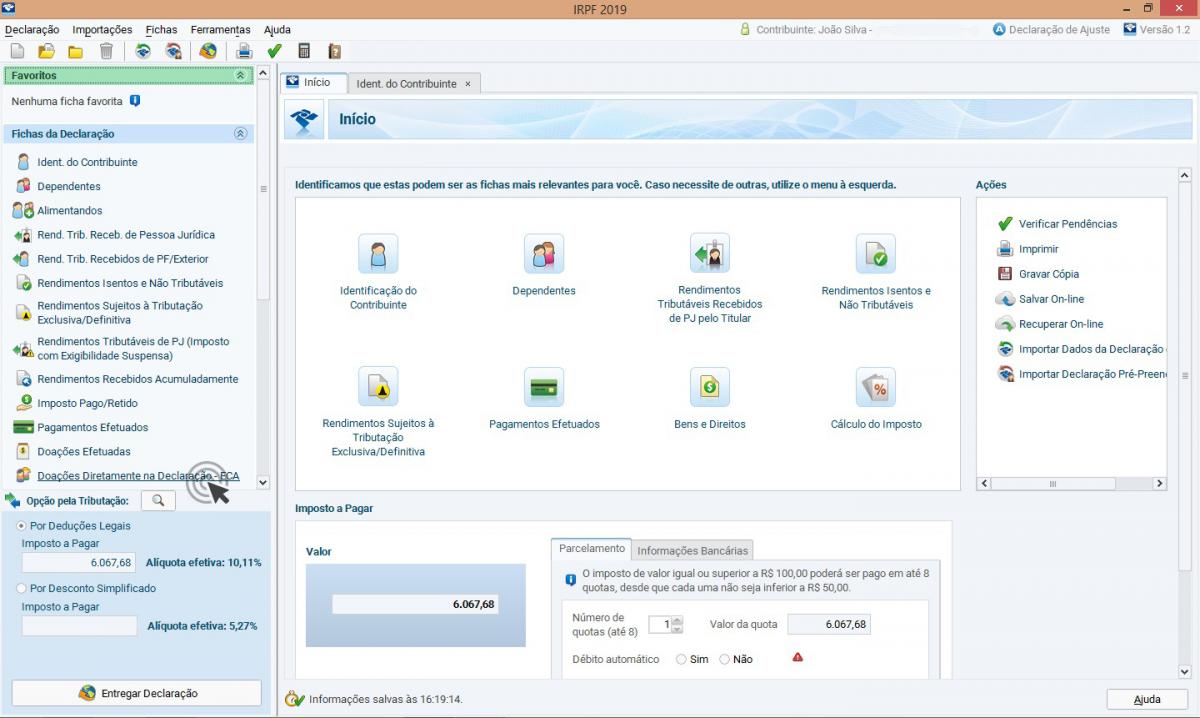Open a declaration with the open-folder icon
The width and height of the screenshot is (1200, 718).
(x=46, y=51)
